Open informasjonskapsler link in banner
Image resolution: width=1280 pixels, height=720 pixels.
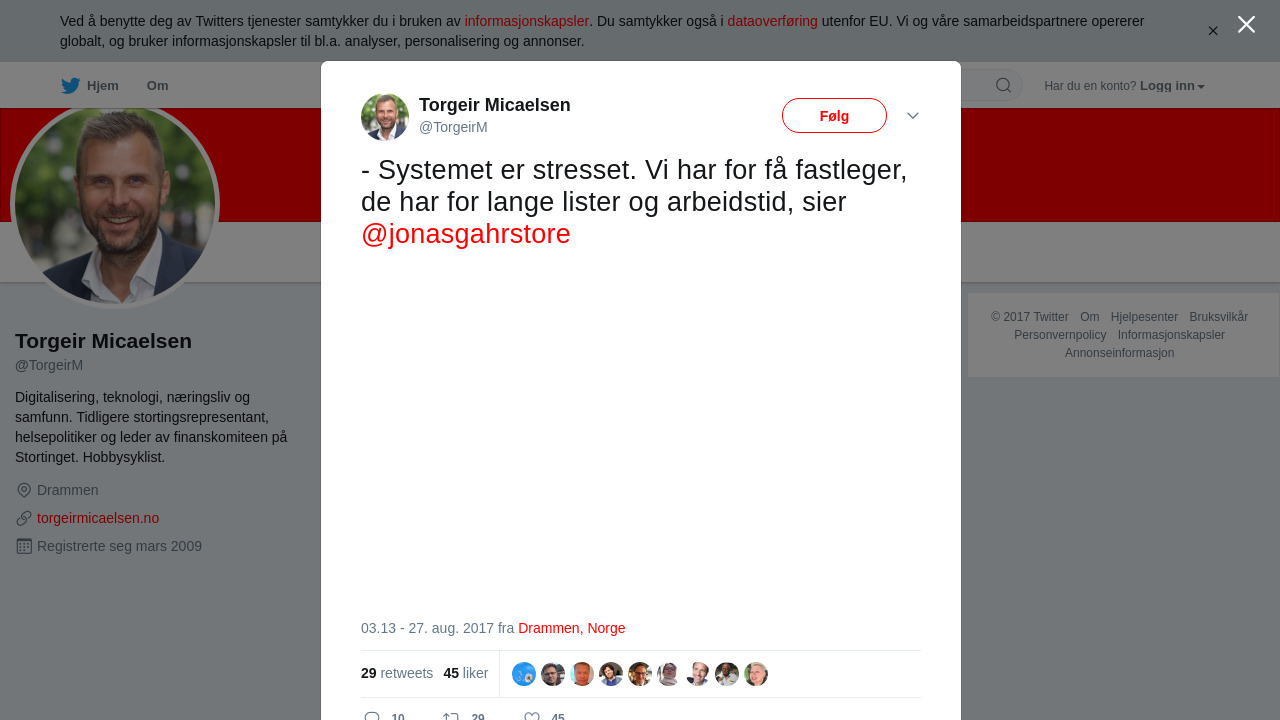coord(527,21)
